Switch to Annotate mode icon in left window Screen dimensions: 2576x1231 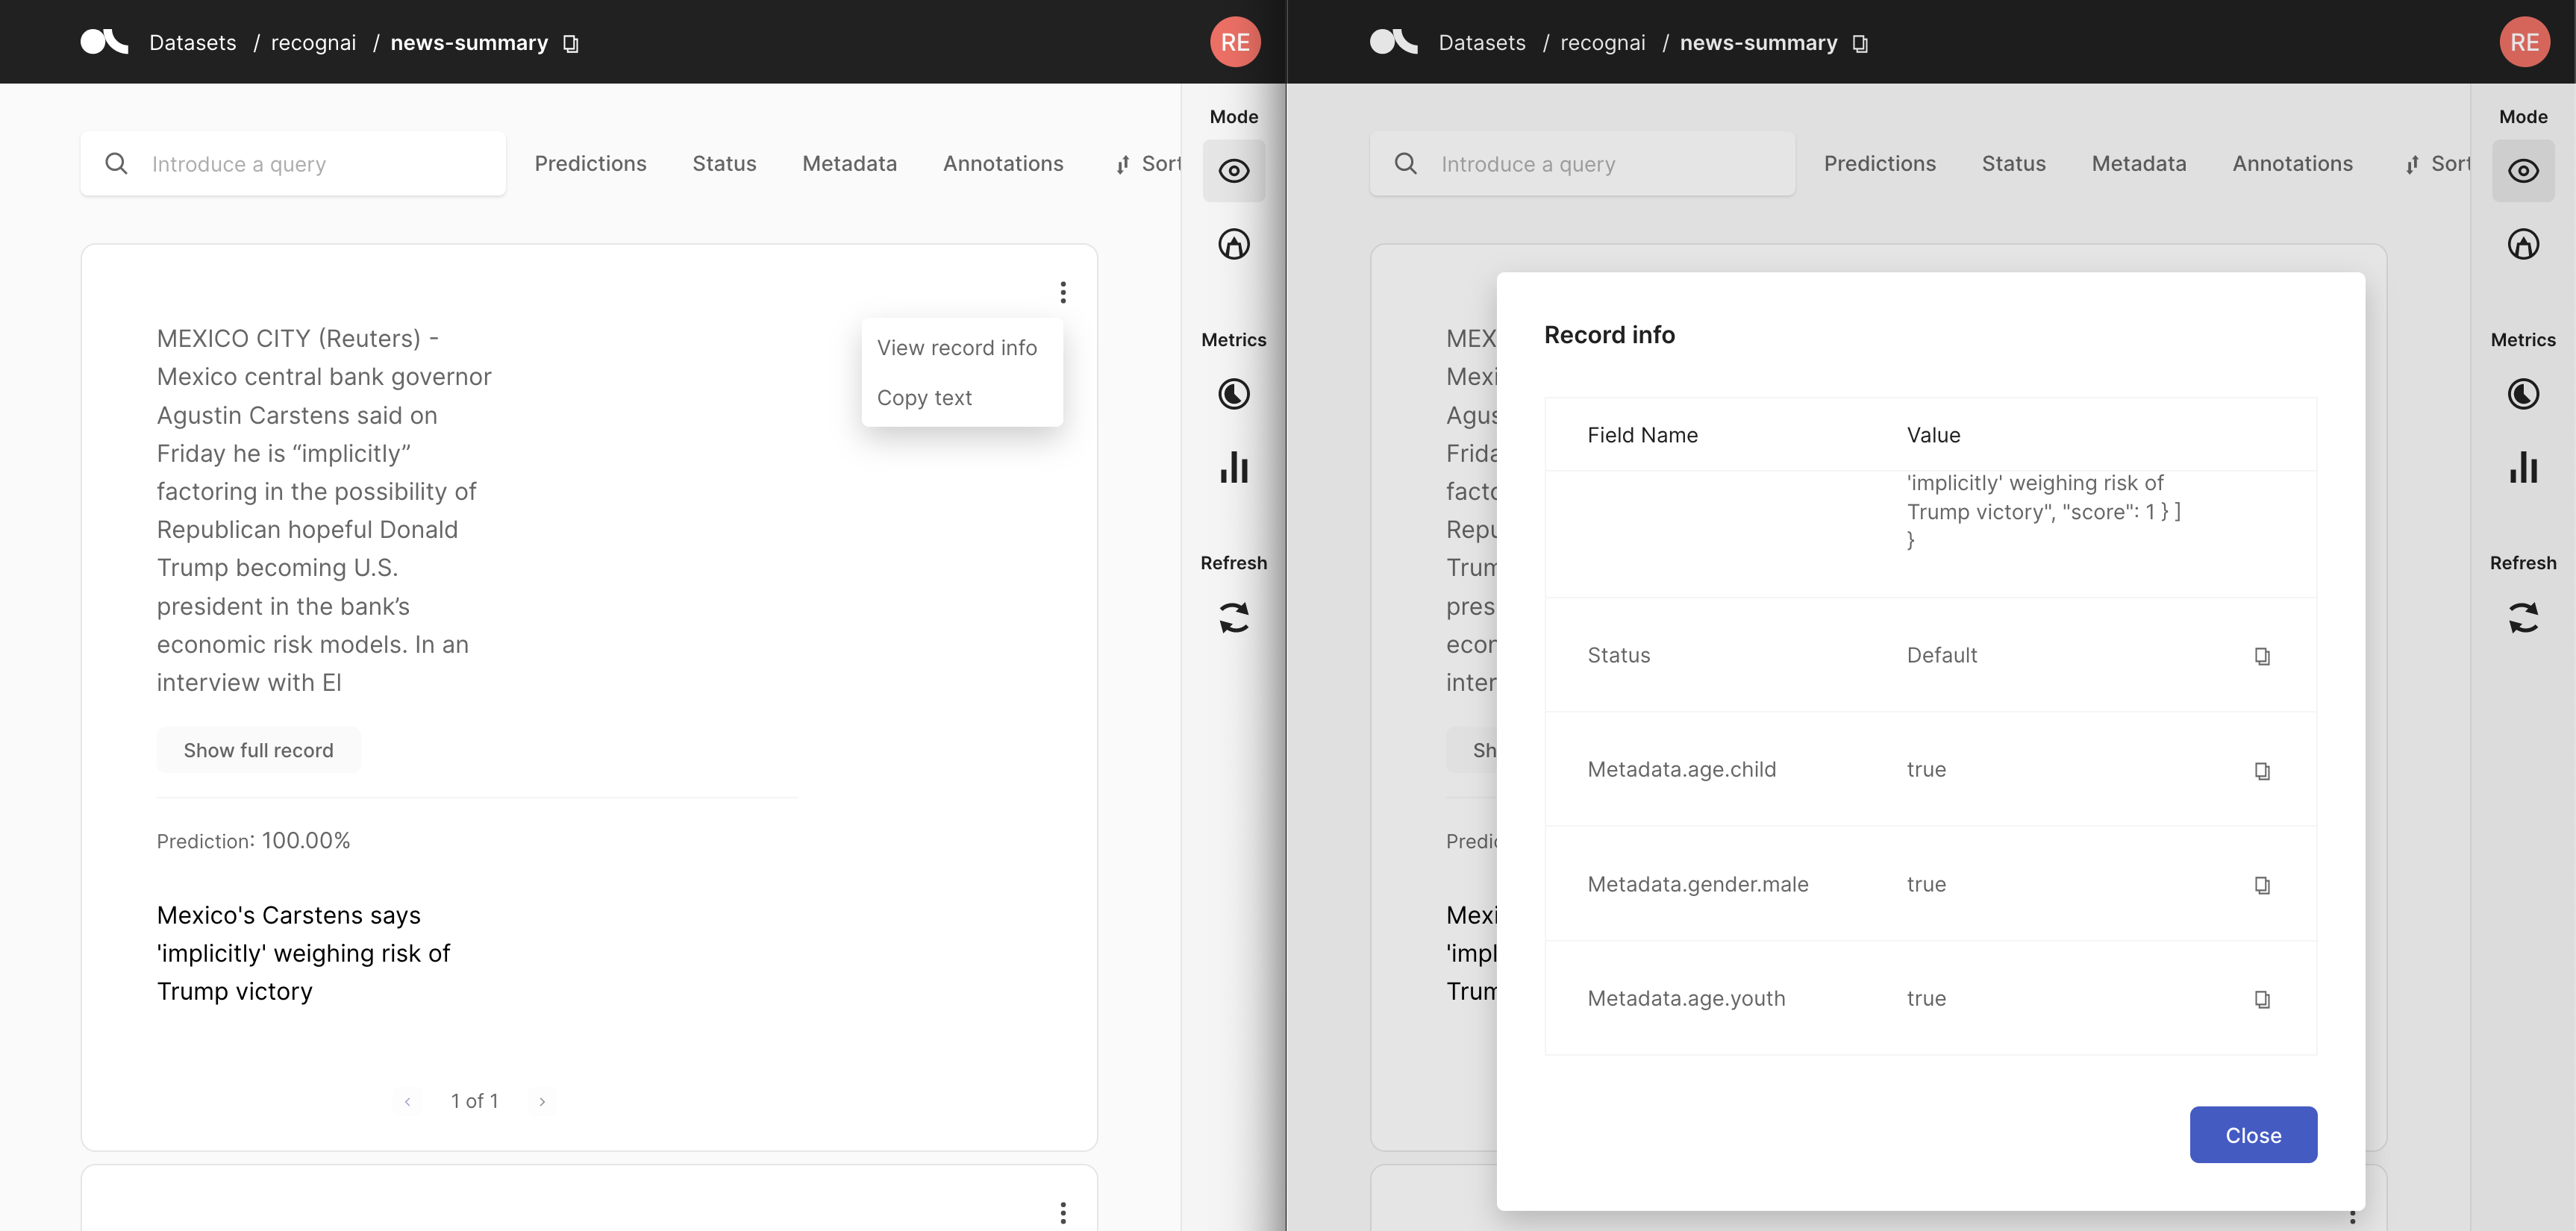tap(1234, 244)
